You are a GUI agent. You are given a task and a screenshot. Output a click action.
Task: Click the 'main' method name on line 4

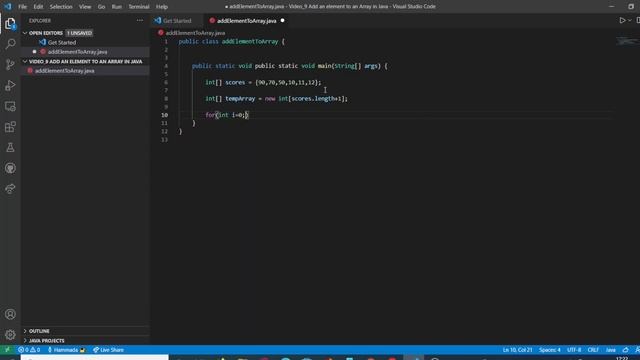(324, 66)
